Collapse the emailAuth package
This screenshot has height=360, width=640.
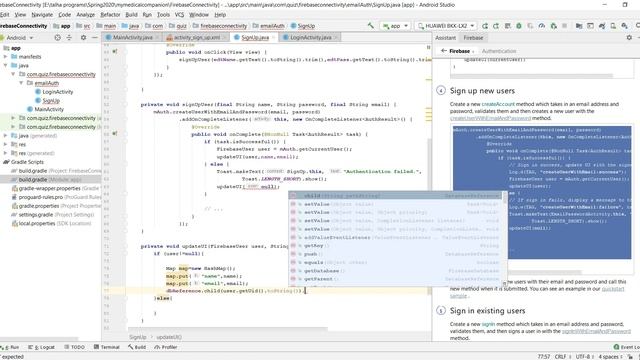point(21,83)
